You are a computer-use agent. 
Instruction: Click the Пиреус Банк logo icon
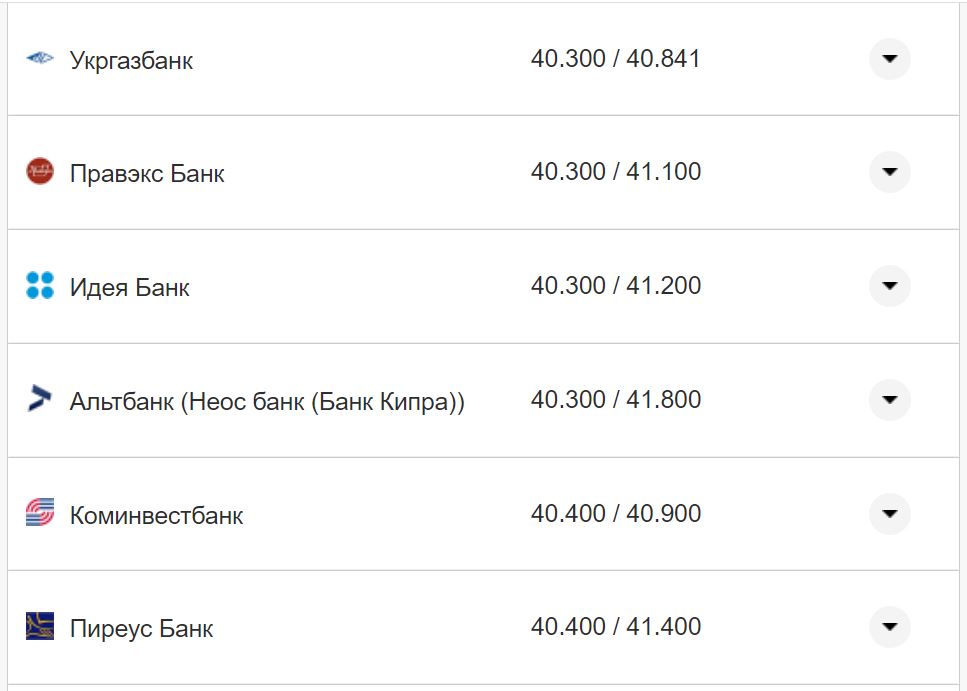pyautogui.click(x=40, y=627)
